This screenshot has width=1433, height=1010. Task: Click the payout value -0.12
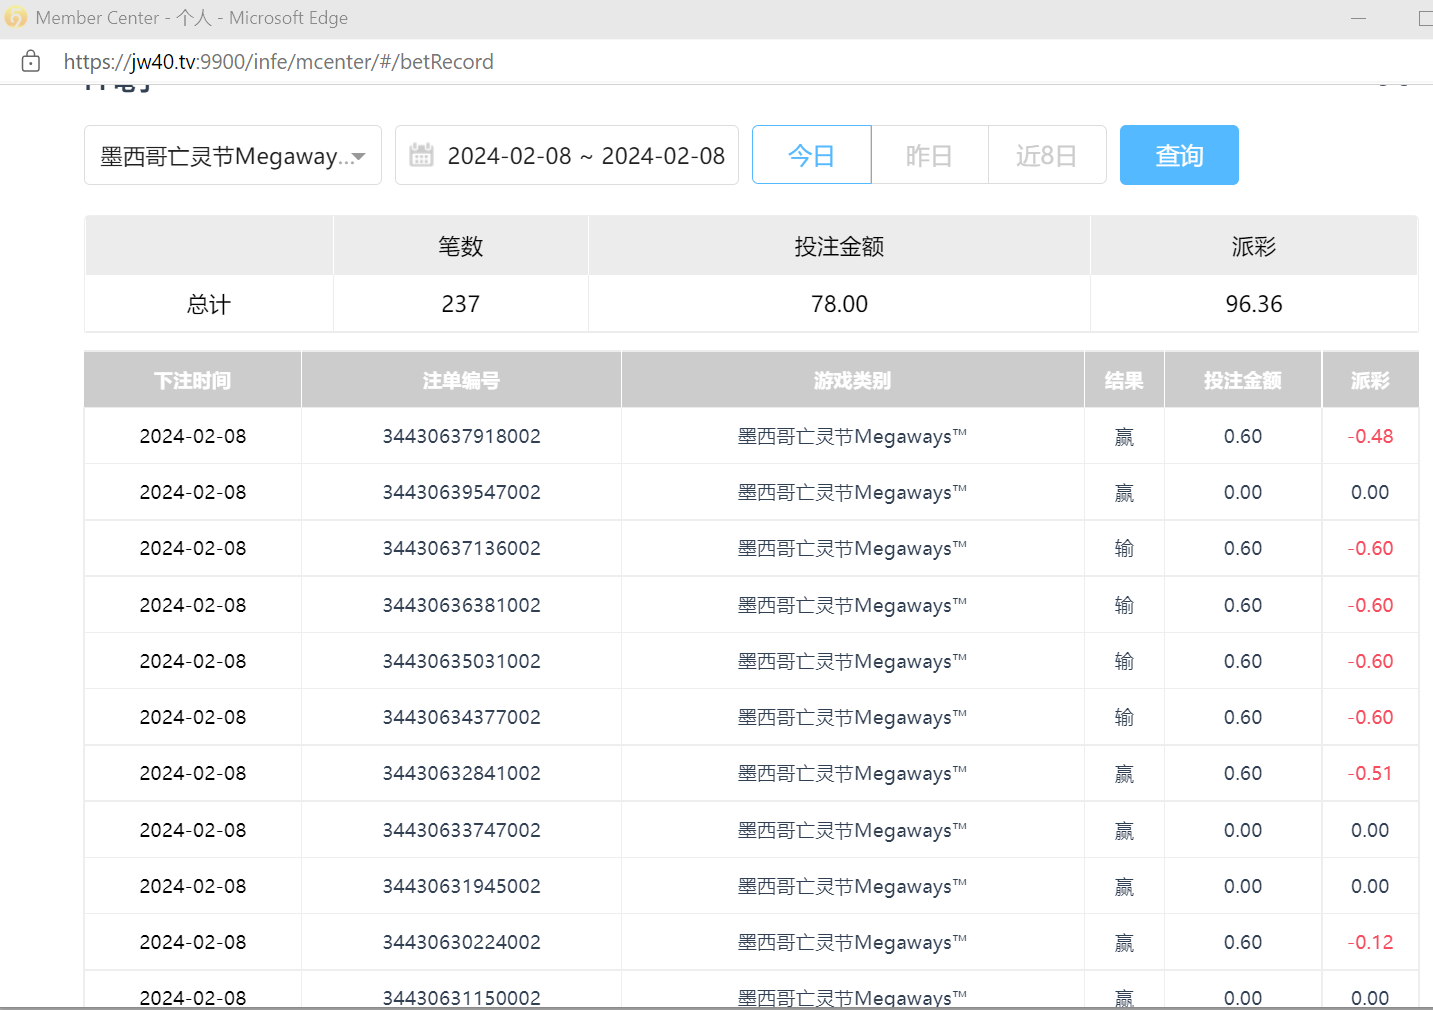click(1370, 942)
